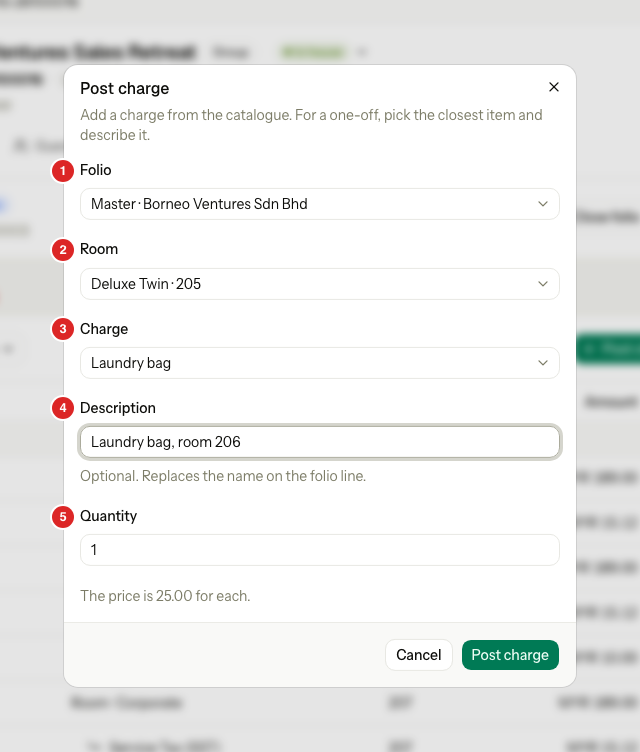This screenshot has height=752, width=640.
Task: Open the Room dropdown showing Deluxe Twin 205
Action: (x=320, y=284)
